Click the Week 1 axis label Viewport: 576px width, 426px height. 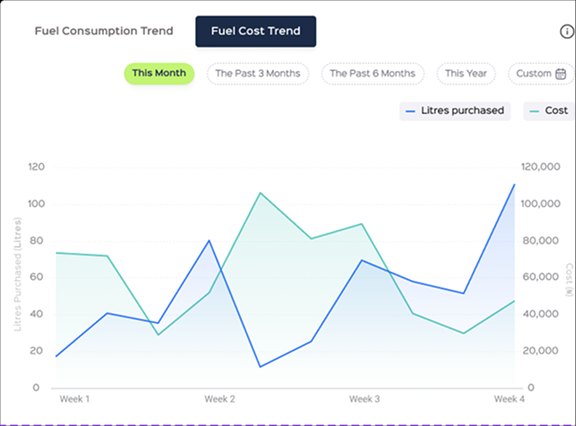click(x=75, y=399)
